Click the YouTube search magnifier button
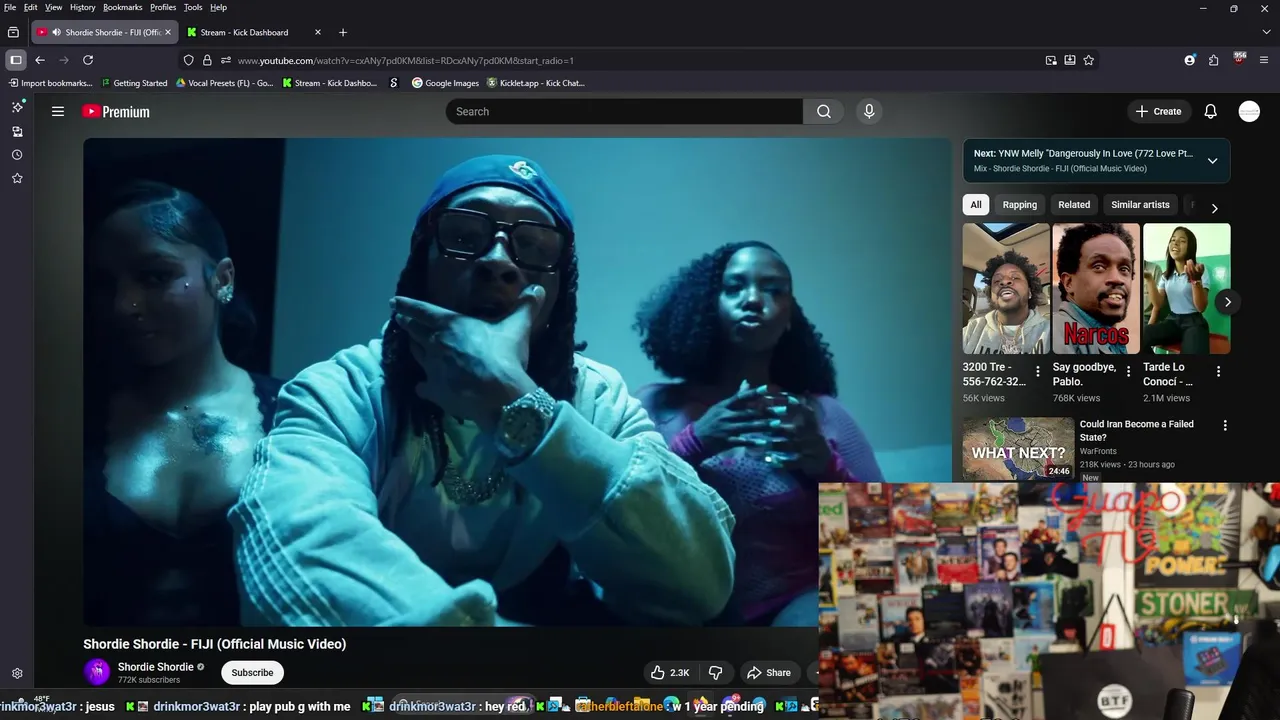 (x=824, y=111)
